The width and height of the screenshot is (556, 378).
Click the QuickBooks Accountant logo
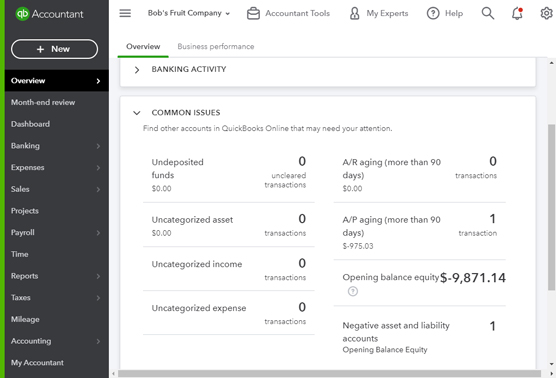pos(49,14)
